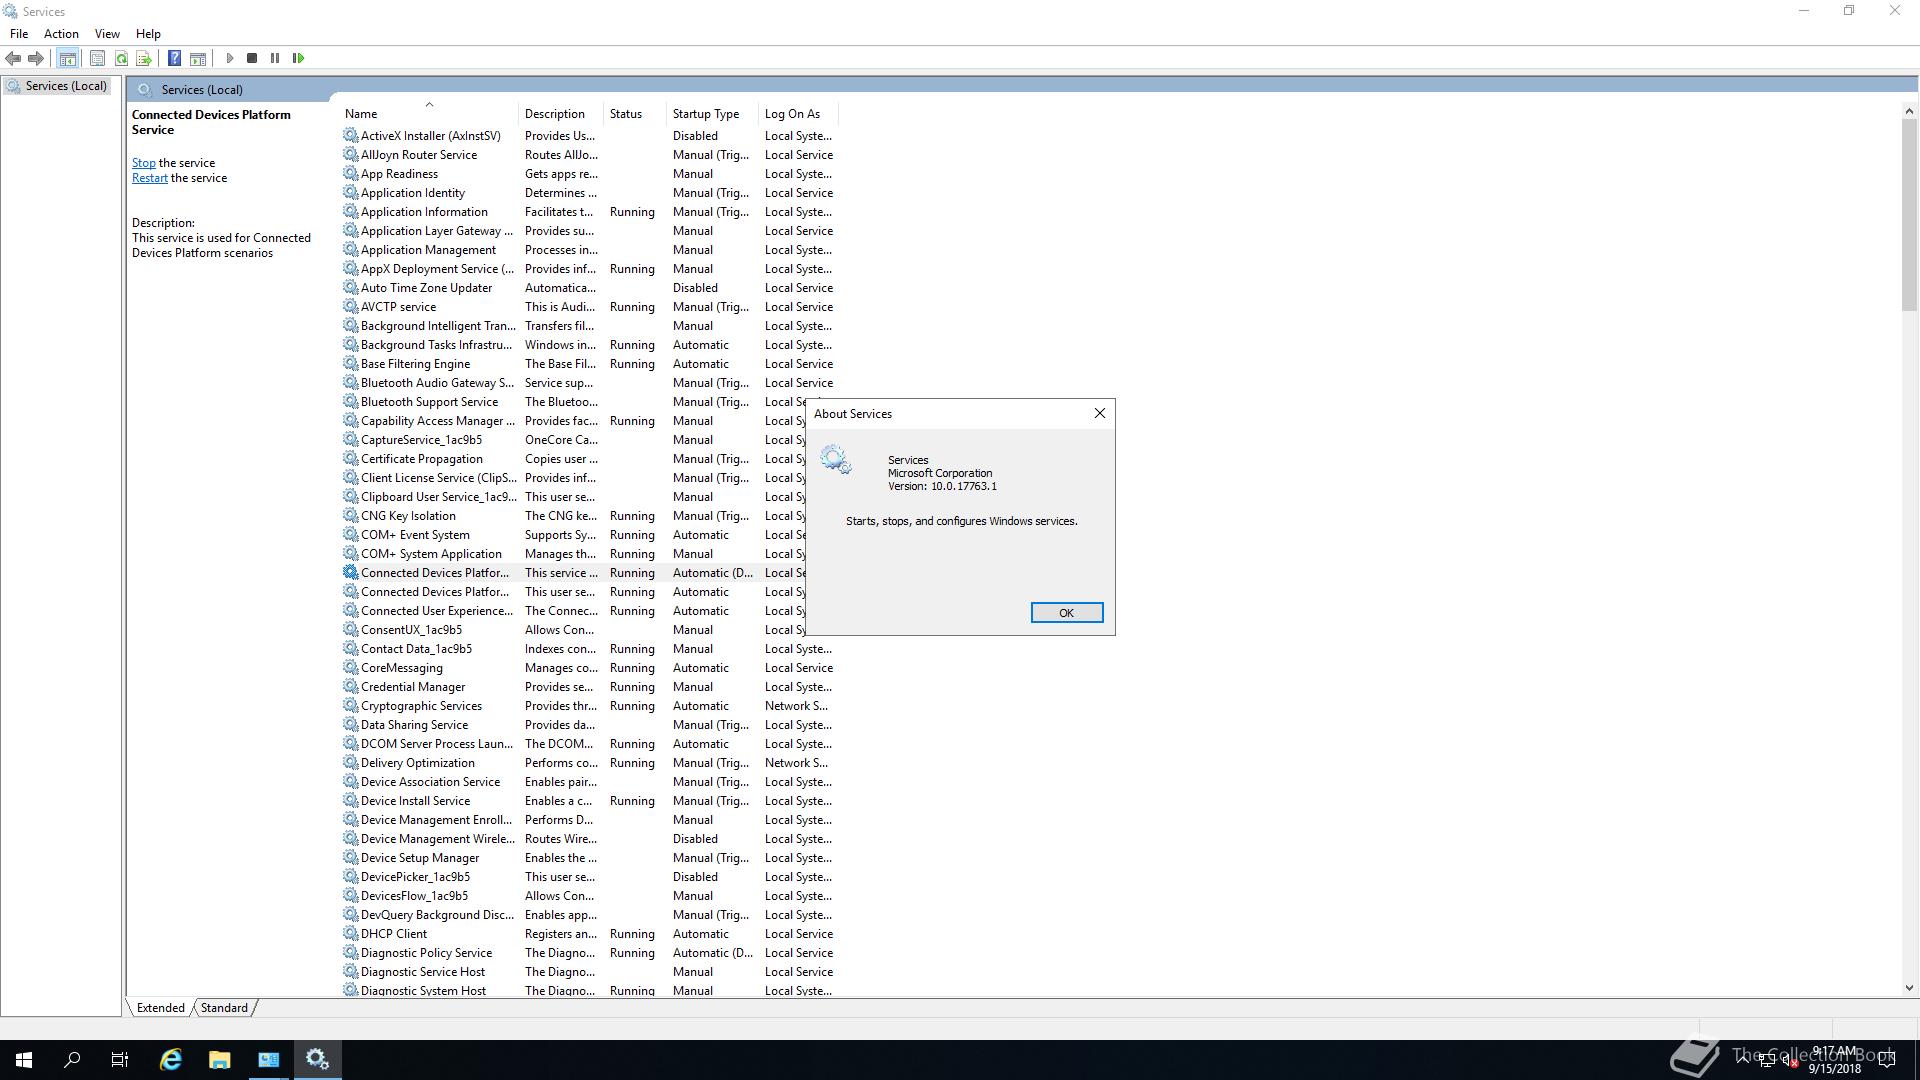Sort by the Name column header
The height and width of the screenshot is (1080, 1920).
pyautogui.click(x=429, y=114)
